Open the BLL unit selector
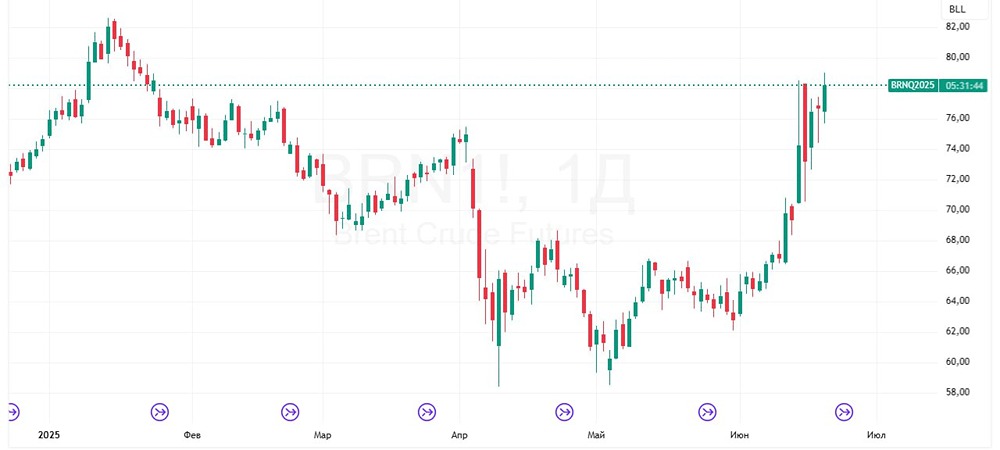 958,8
